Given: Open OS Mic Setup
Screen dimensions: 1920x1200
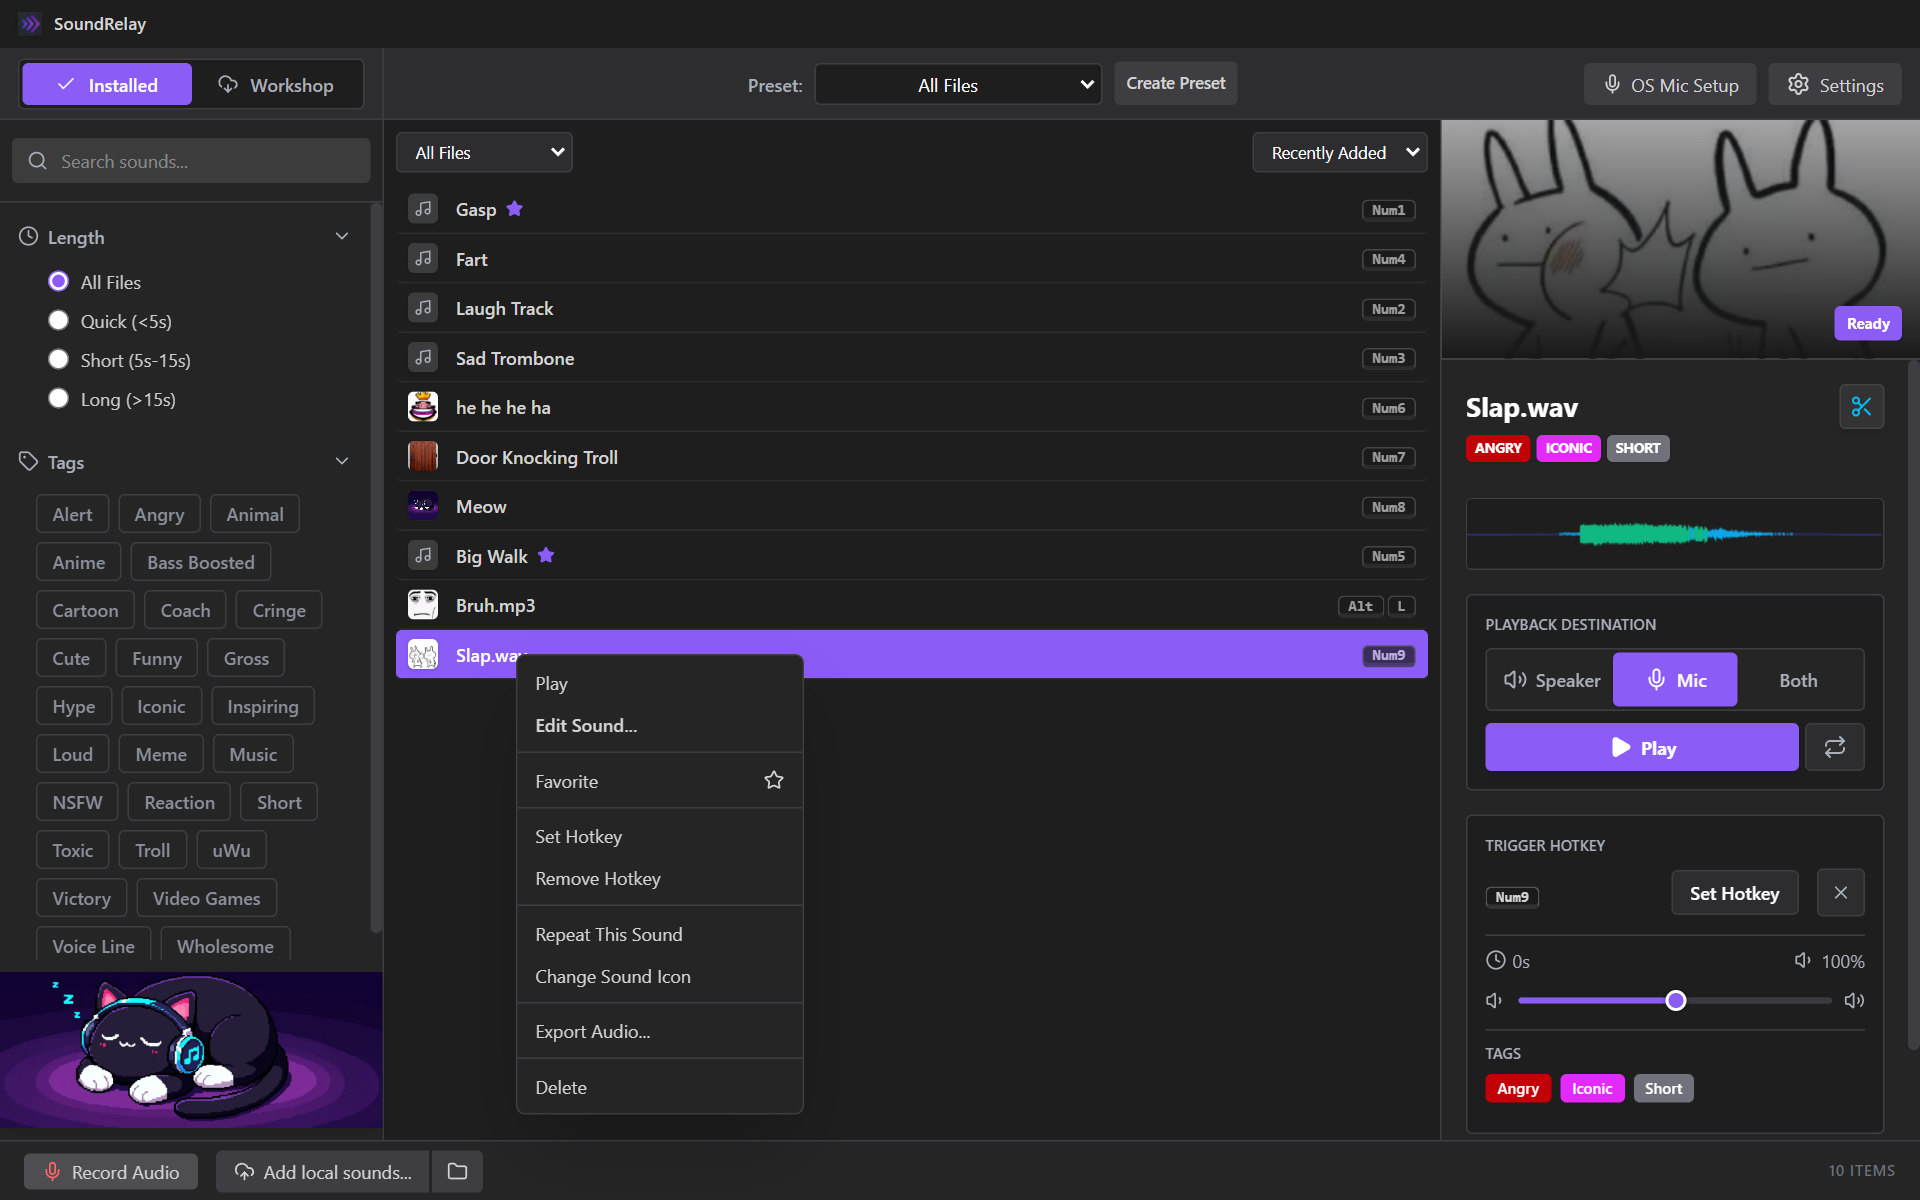Looking at the screenshot, I should (x=1670, y=85).
